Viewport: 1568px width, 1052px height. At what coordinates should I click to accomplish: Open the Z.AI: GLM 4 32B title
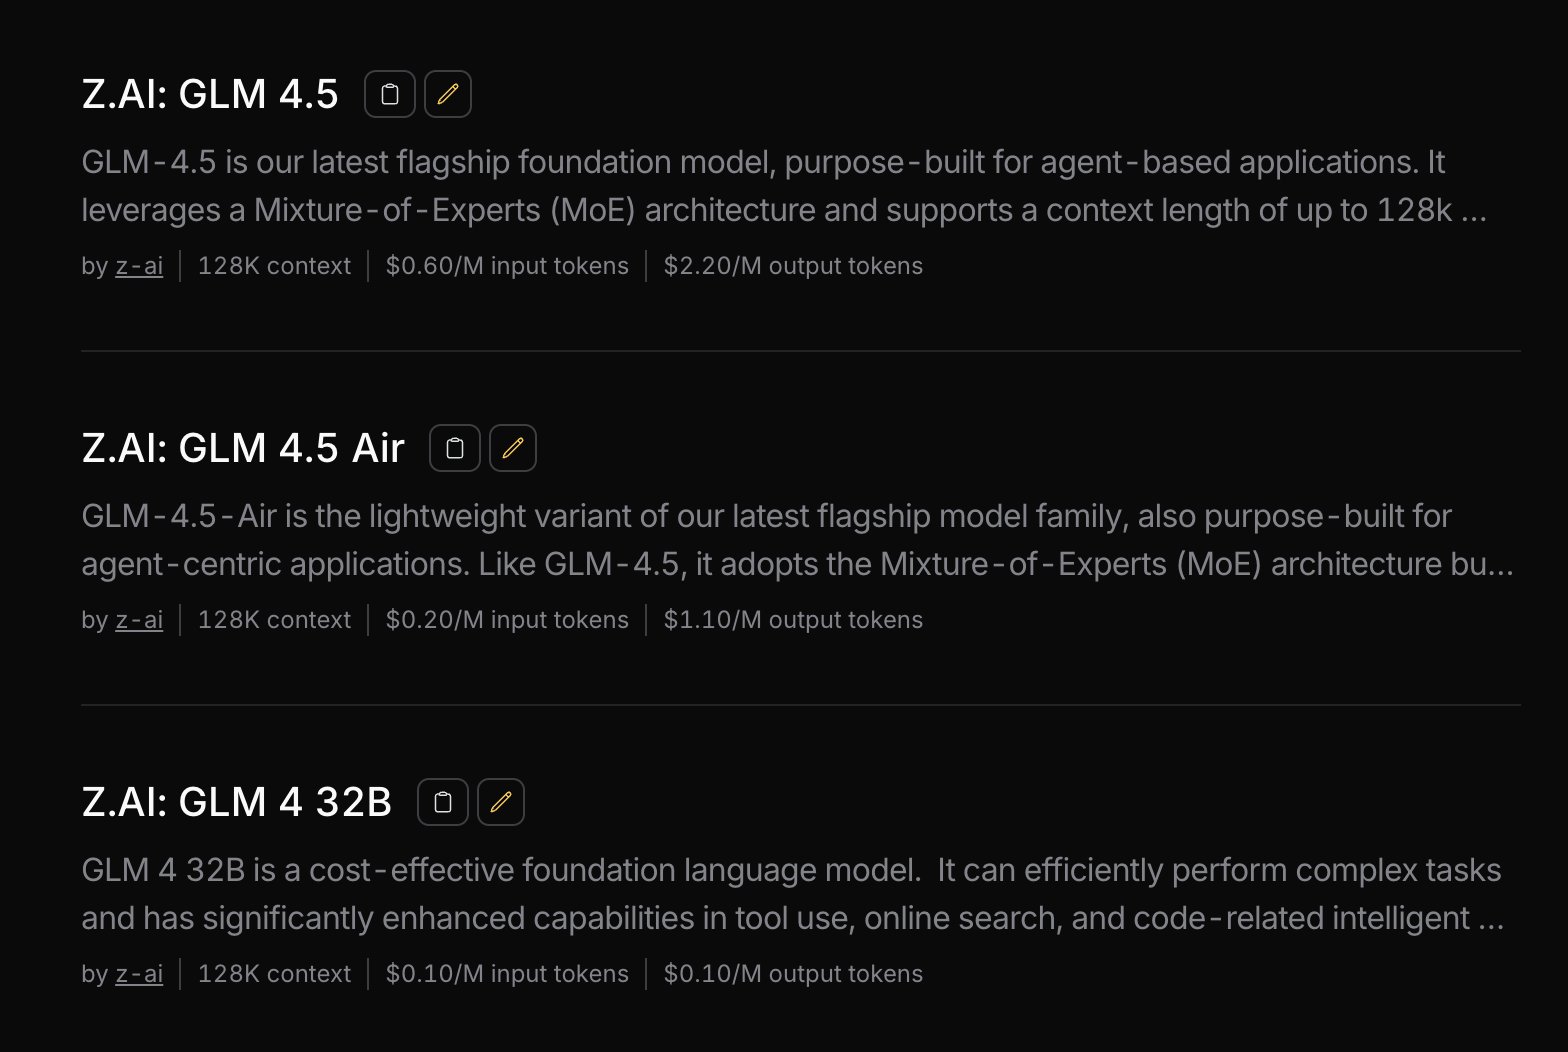pos(237,802)
